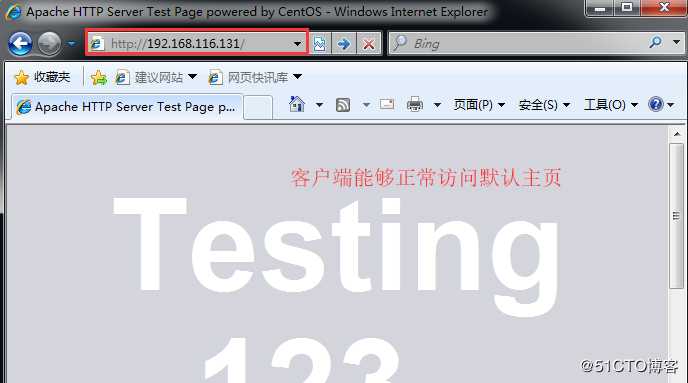Open the 收藏夹 favorites button
The height and width of the screenshot is (383, 688).
click(x=42, y=78)
